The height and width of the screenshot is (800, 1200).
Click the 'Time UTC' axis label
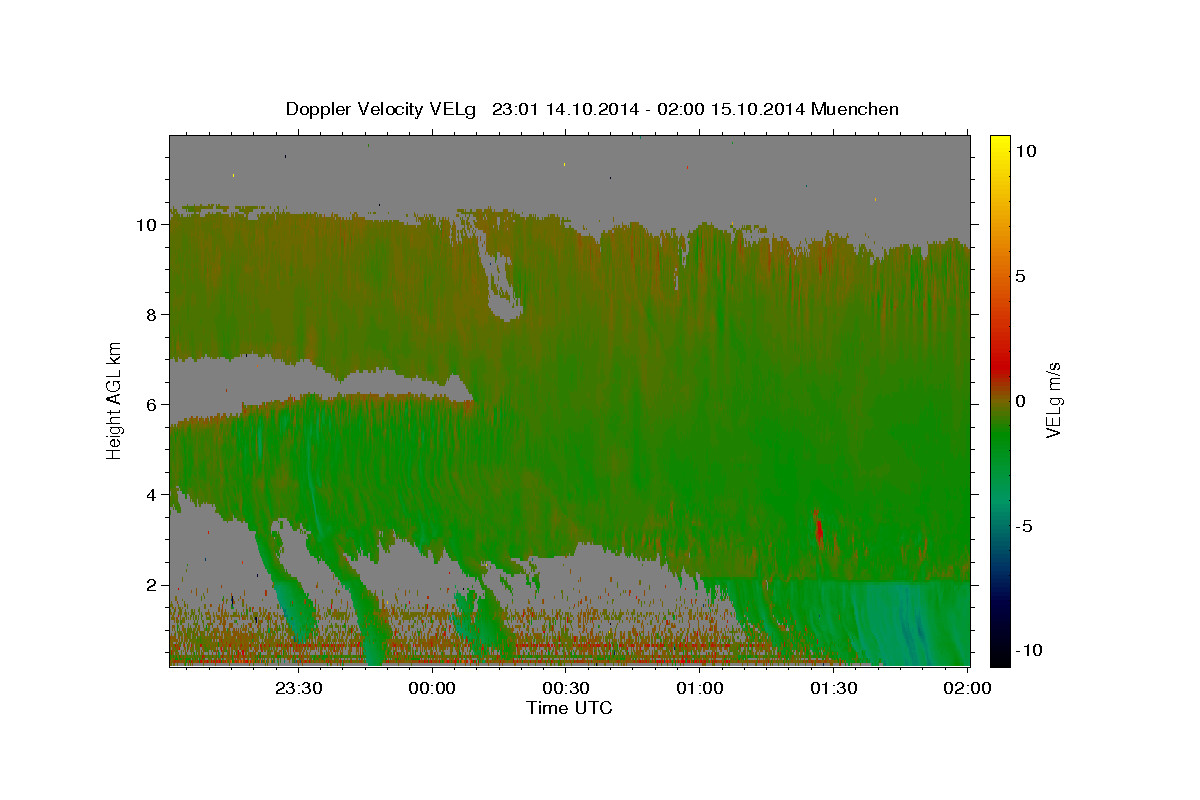click(x=569, y=708)
